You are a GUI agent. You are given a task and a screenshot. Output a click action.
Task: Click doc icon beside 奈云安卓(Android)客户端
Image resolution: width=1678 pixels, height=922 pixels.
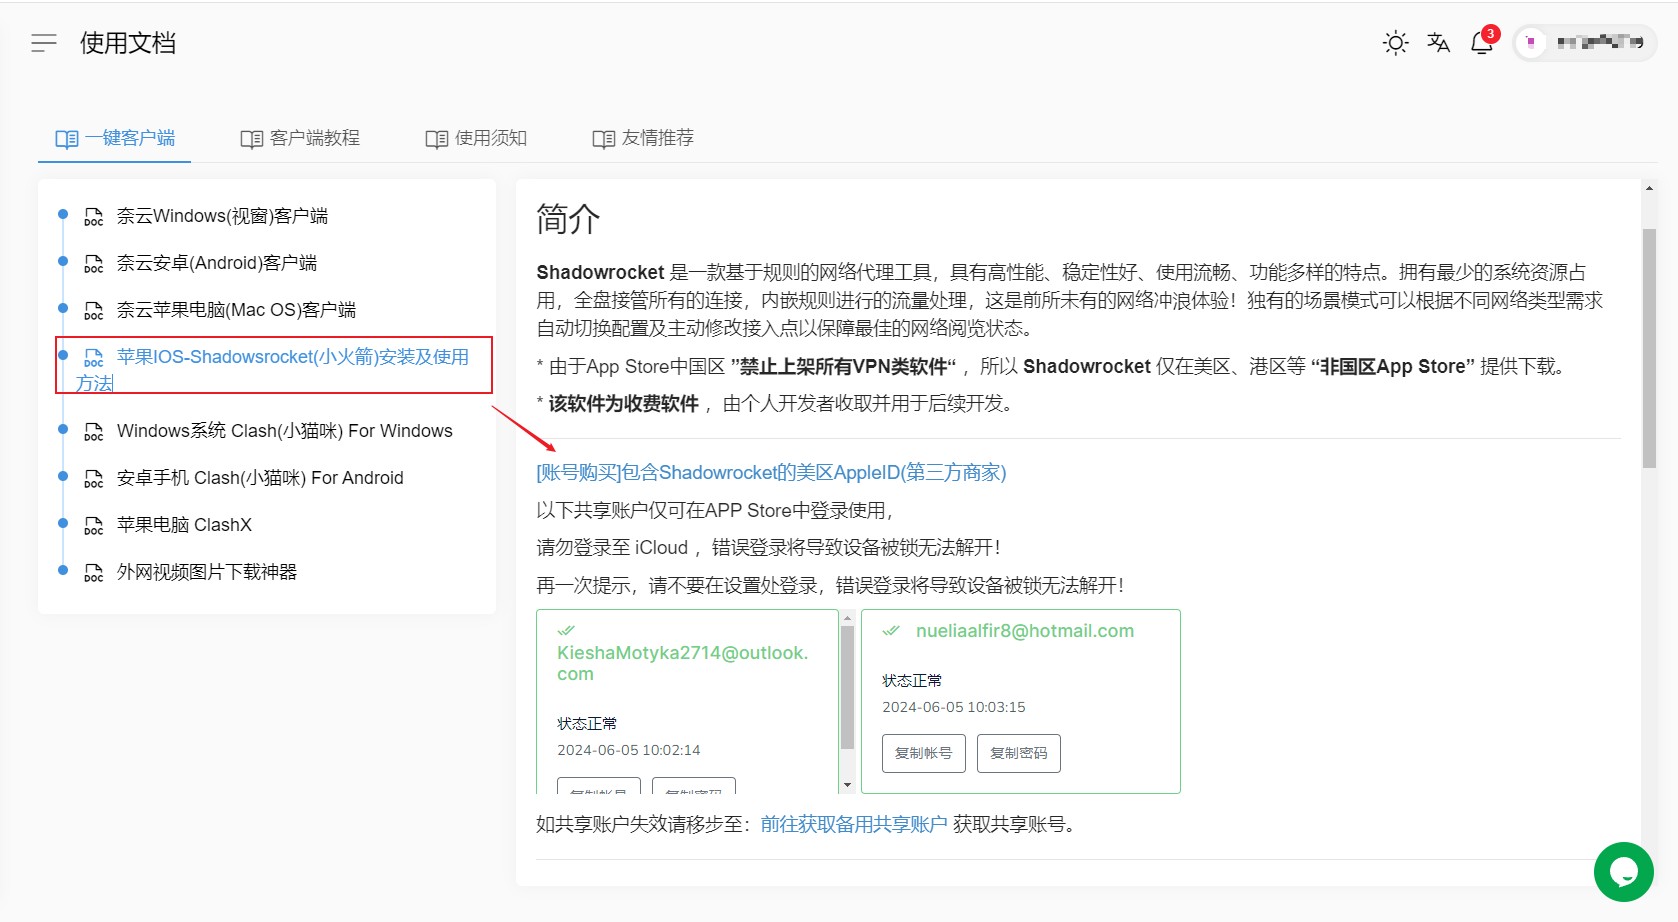click(93, 264)
